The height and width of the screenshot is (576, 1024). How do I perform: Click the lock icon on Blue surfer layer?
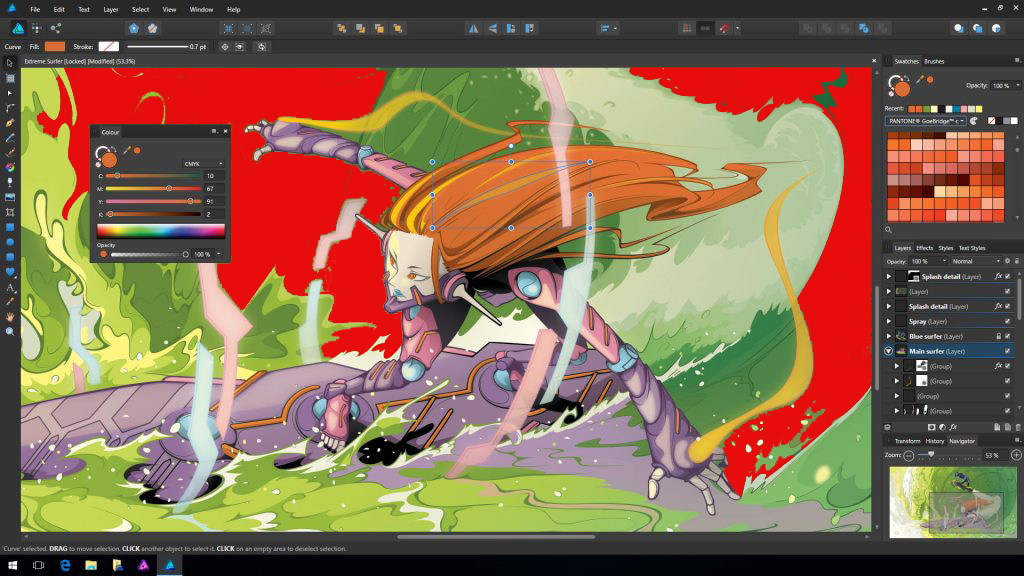[x=999, y=336]
